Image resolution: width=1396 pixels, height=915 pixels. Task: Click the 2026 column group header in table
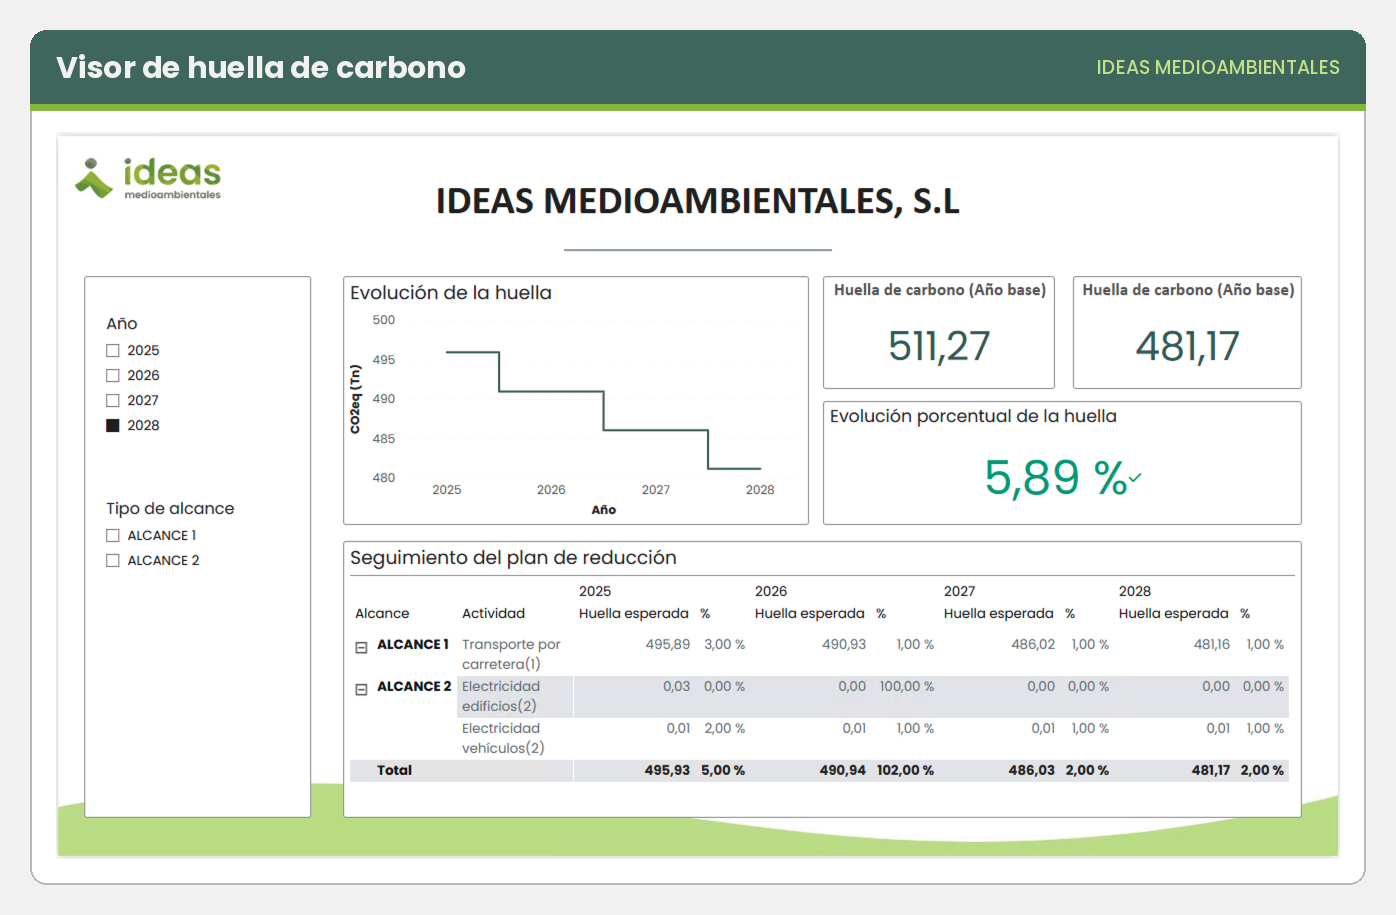[771, 591]
